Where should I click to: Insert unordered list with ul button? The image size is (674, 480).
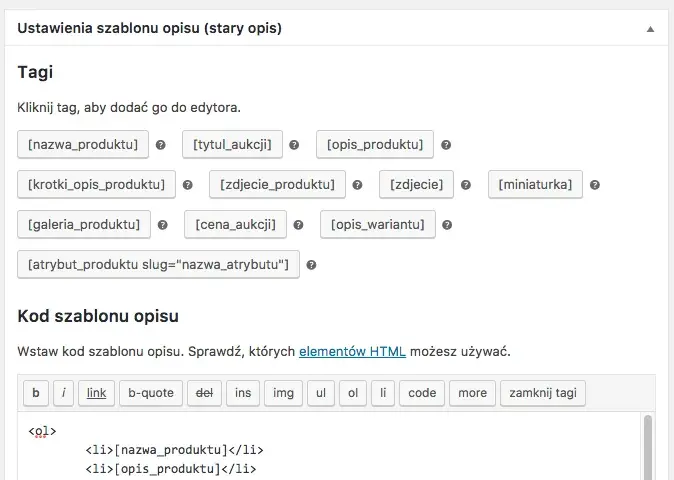point(321,393)
